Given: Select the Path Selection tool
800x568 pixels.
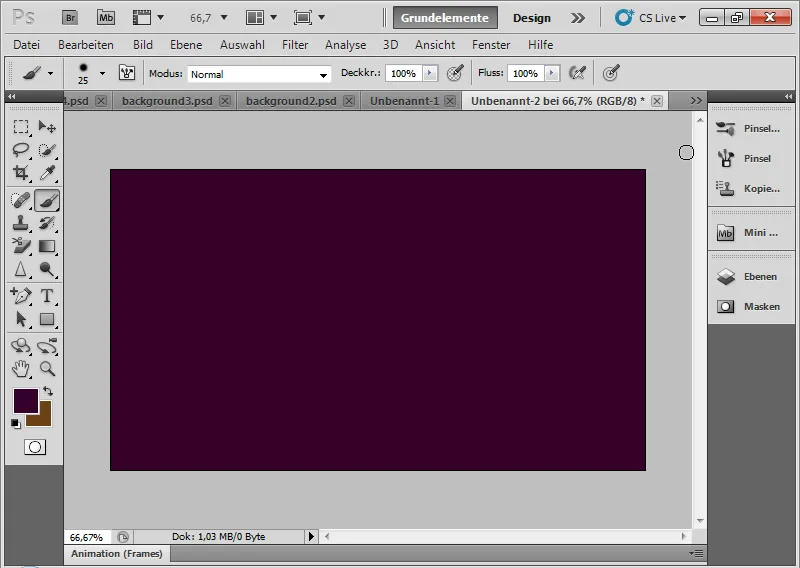Looking at the screenshot, I should pyautogui.click(x=21, y=319).
